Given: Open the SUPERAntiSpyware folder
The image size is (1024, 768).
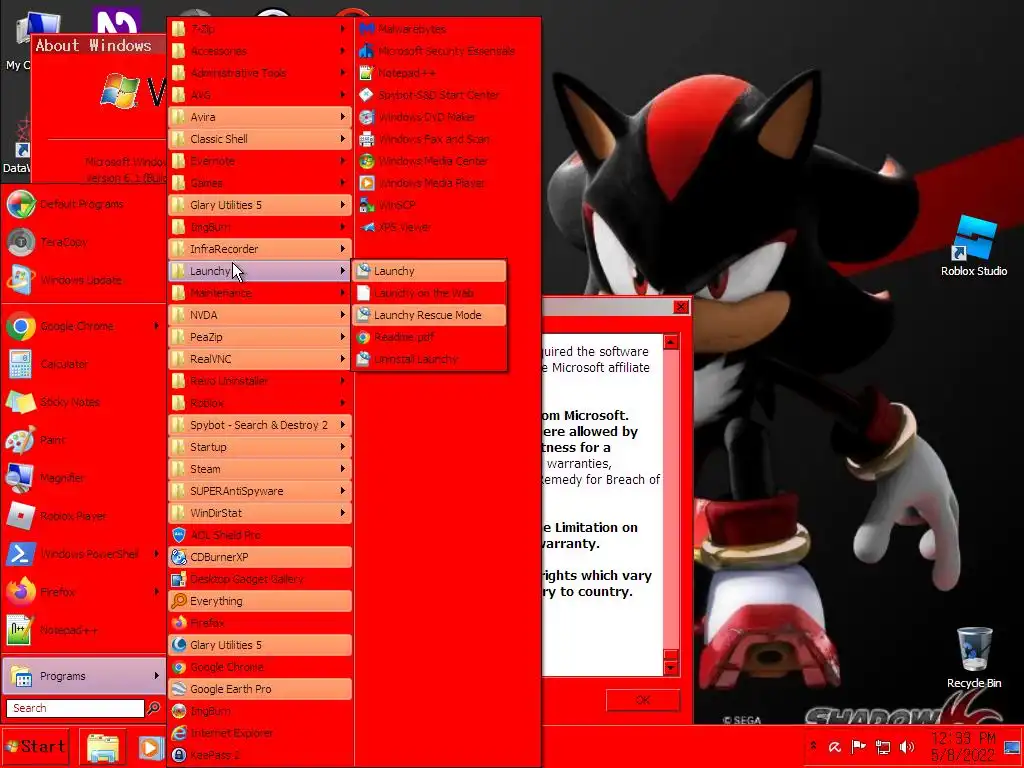Looking at the screenshot, I should tap(260, 491).
